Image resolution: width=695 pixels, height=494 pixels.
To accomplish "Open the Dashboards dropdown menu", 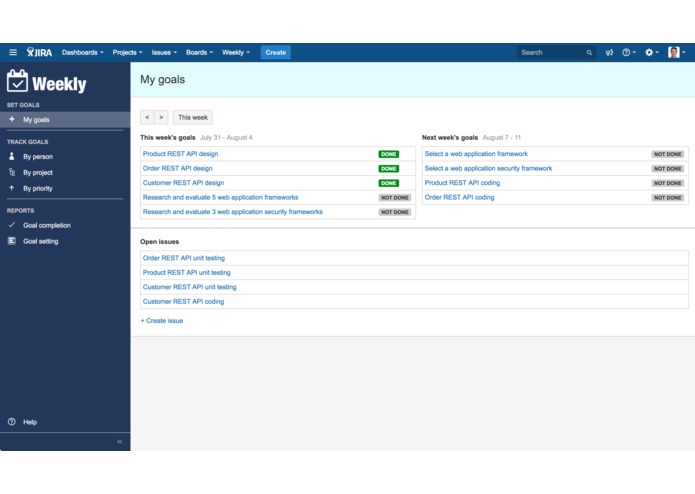I will click(x=82, y=52).
